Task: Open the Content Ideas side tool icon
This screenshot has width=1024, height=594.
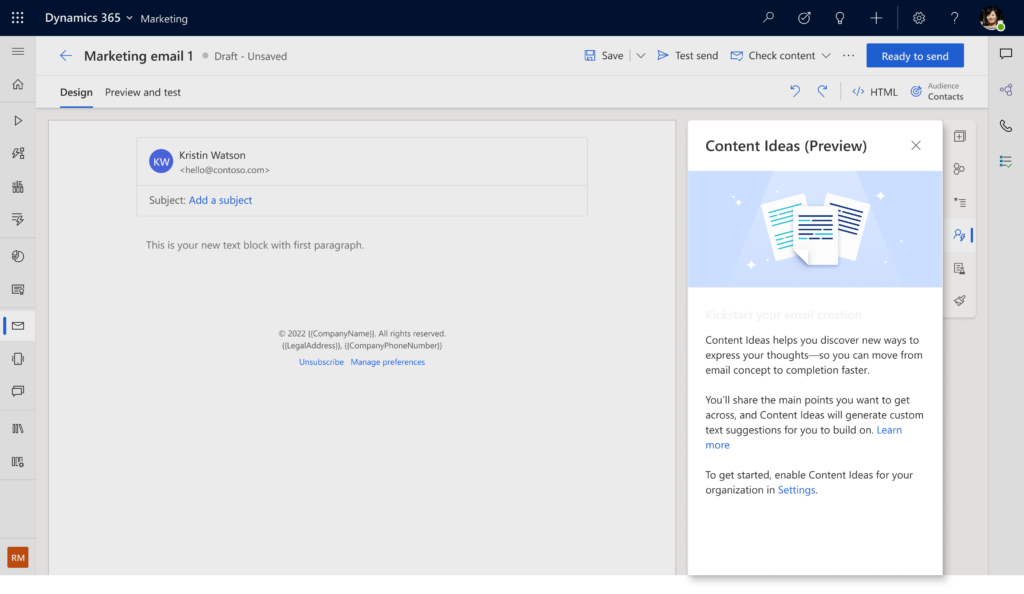Action: pyautogui.click(x=959, y=235)
